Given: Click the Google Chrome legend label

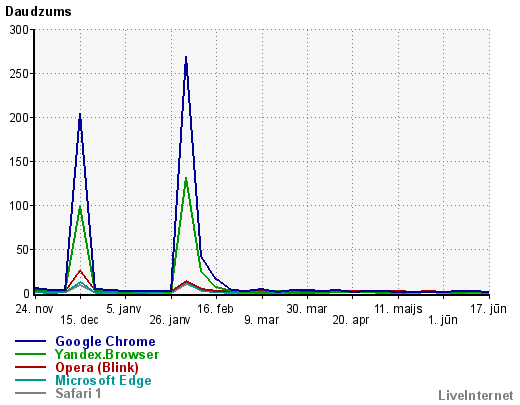Looking at the screenshot, I should click(x=105, y=341).
